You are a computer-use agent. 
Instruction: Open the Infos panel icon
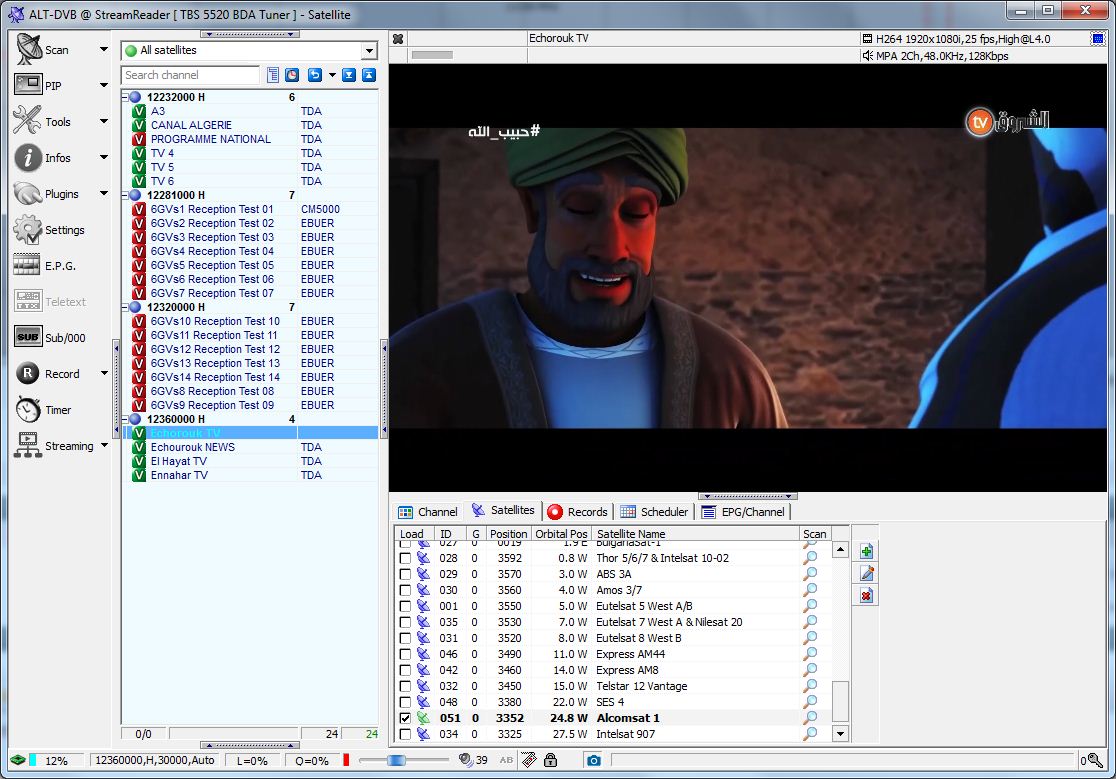pos(28,157)
